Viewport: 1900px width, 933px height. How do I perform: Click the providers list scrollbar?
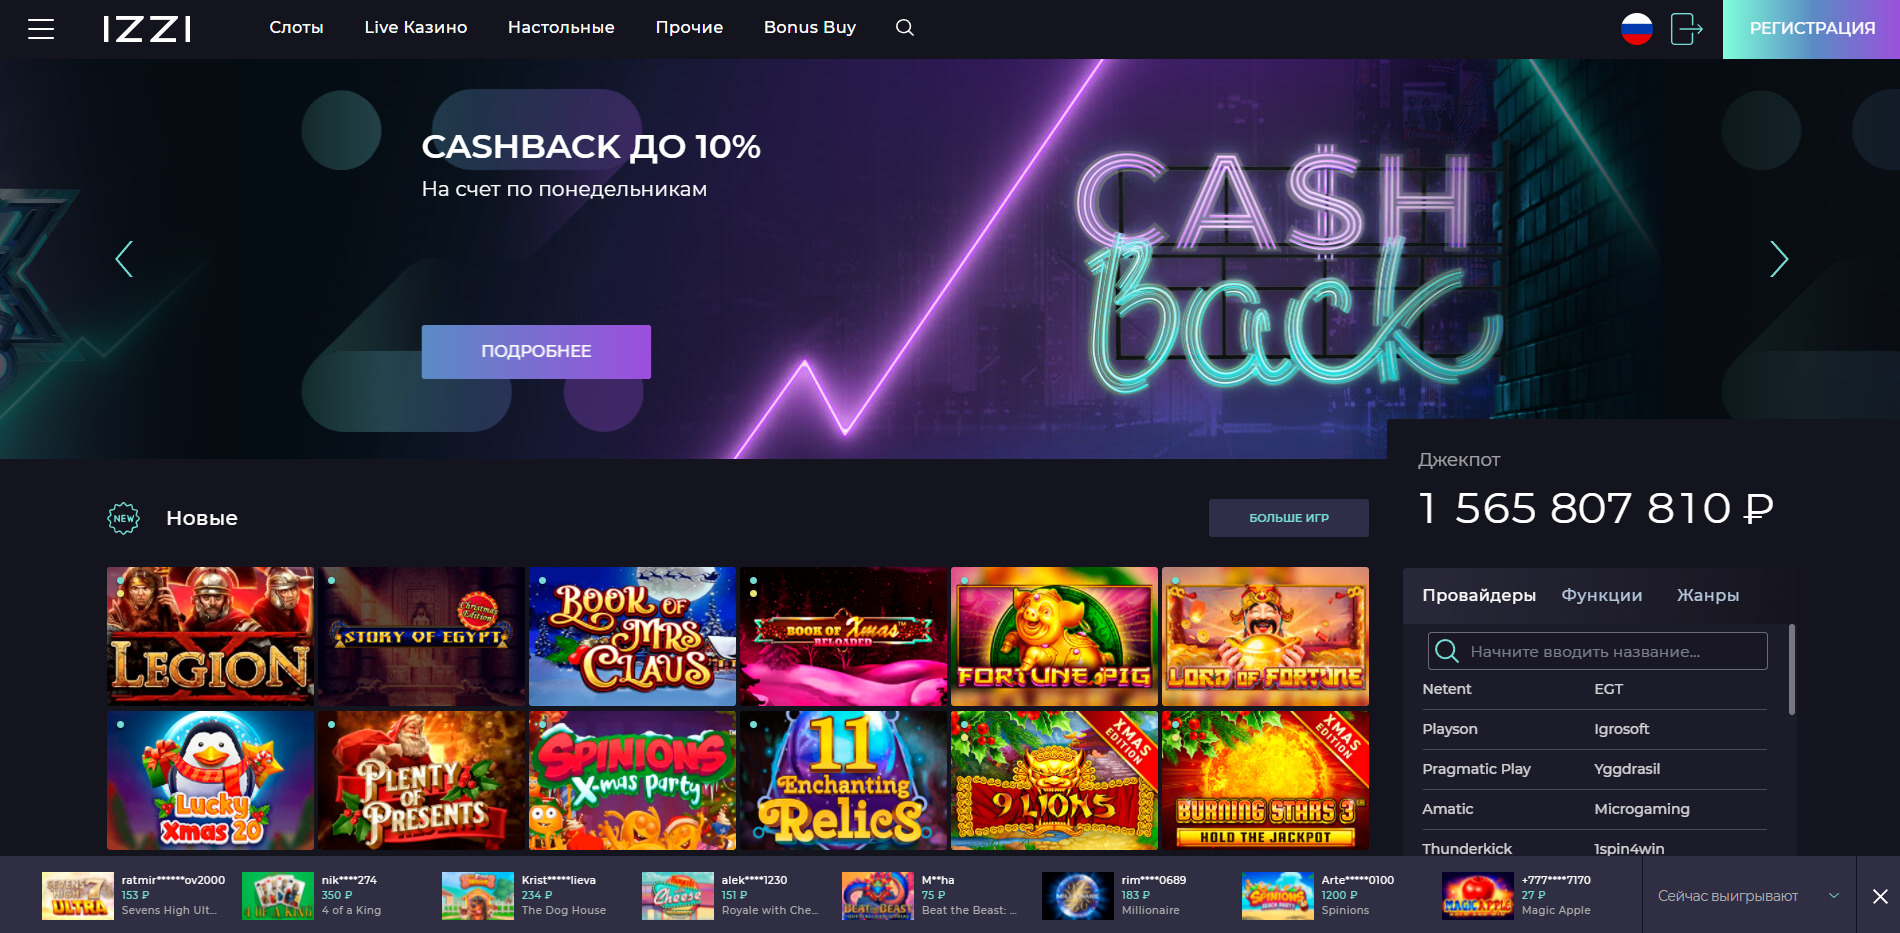point(1792,670)
